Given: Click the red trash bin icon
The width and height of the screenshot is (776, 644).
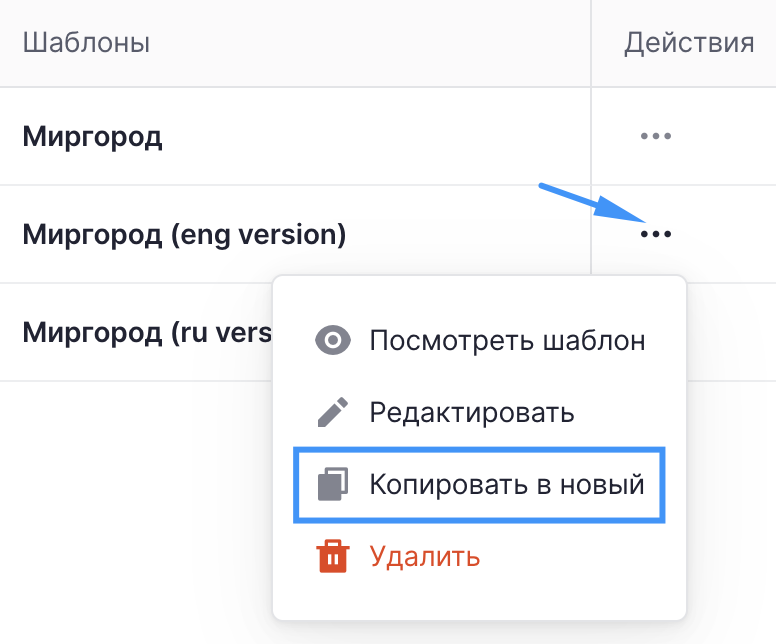Looking at the screenshot, I should point(333,556).
